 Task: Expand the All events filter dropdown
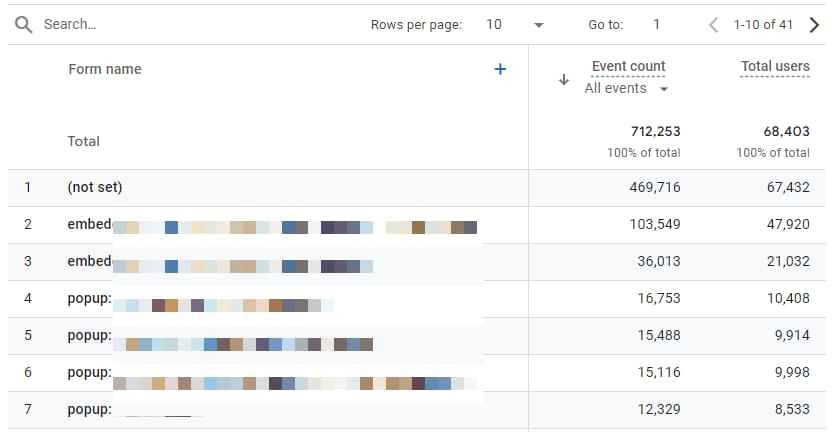(x=626, y=88)
